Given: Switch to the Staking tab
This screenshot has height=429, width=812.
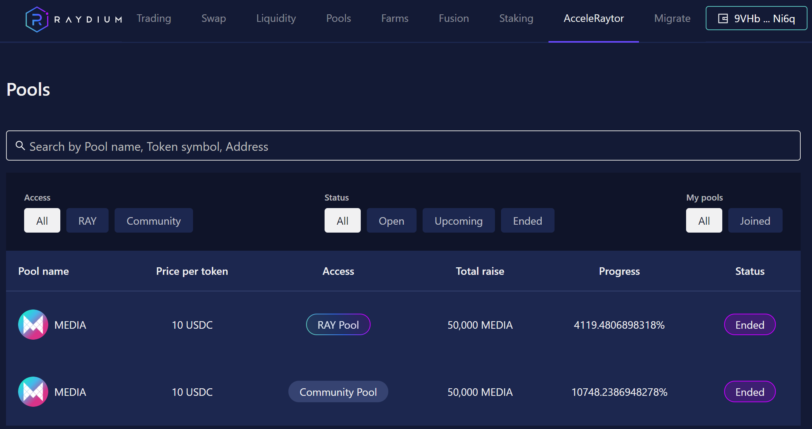Looking at the screenshot, I should tap(516, 19).
